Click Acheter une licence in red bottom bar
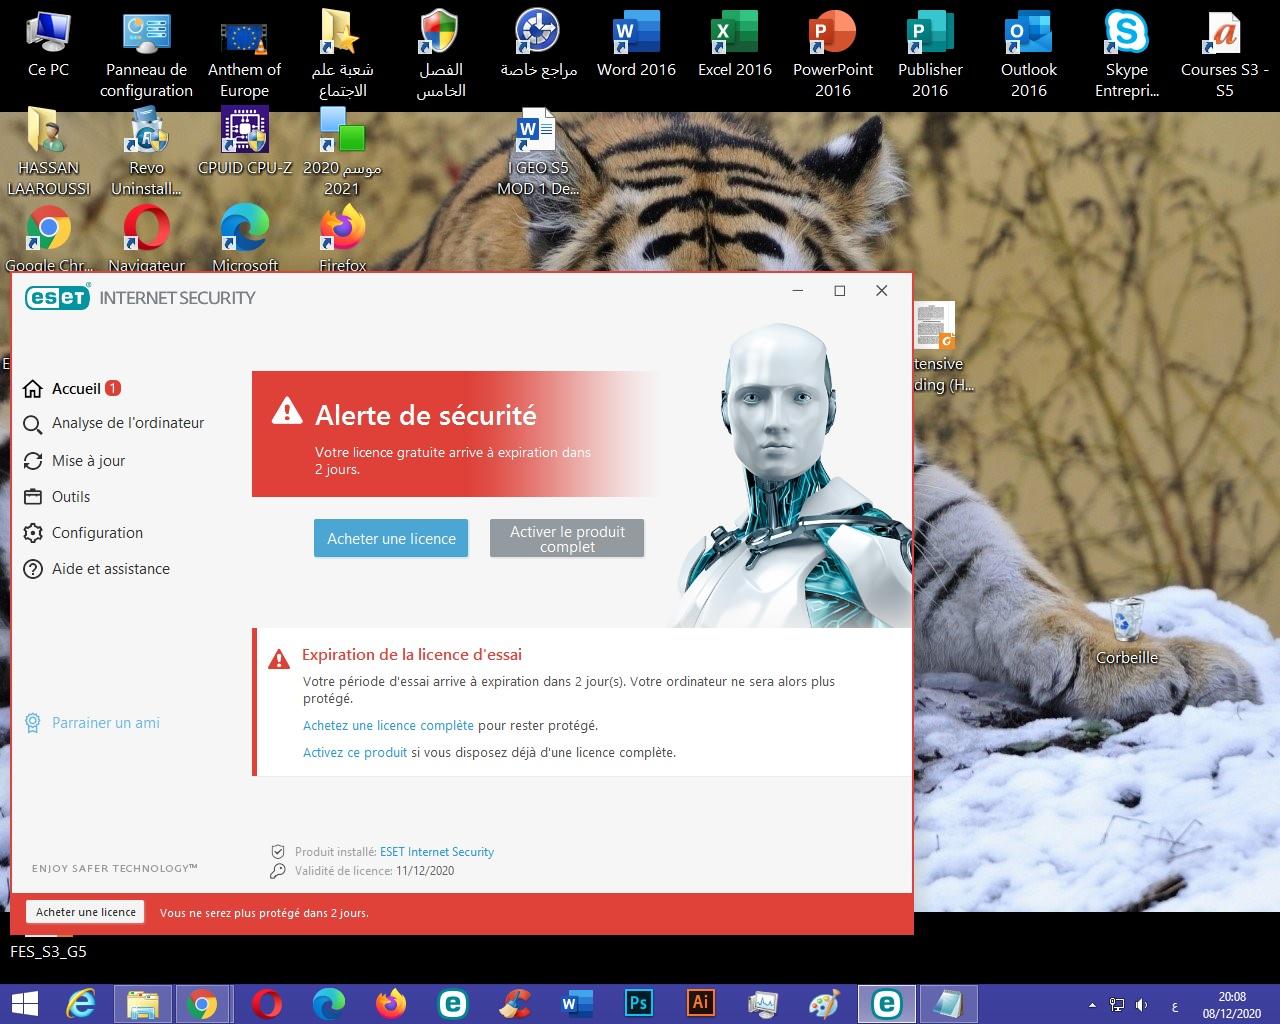This screenshot has height=1024, width=1280. (x=86, y=912)
